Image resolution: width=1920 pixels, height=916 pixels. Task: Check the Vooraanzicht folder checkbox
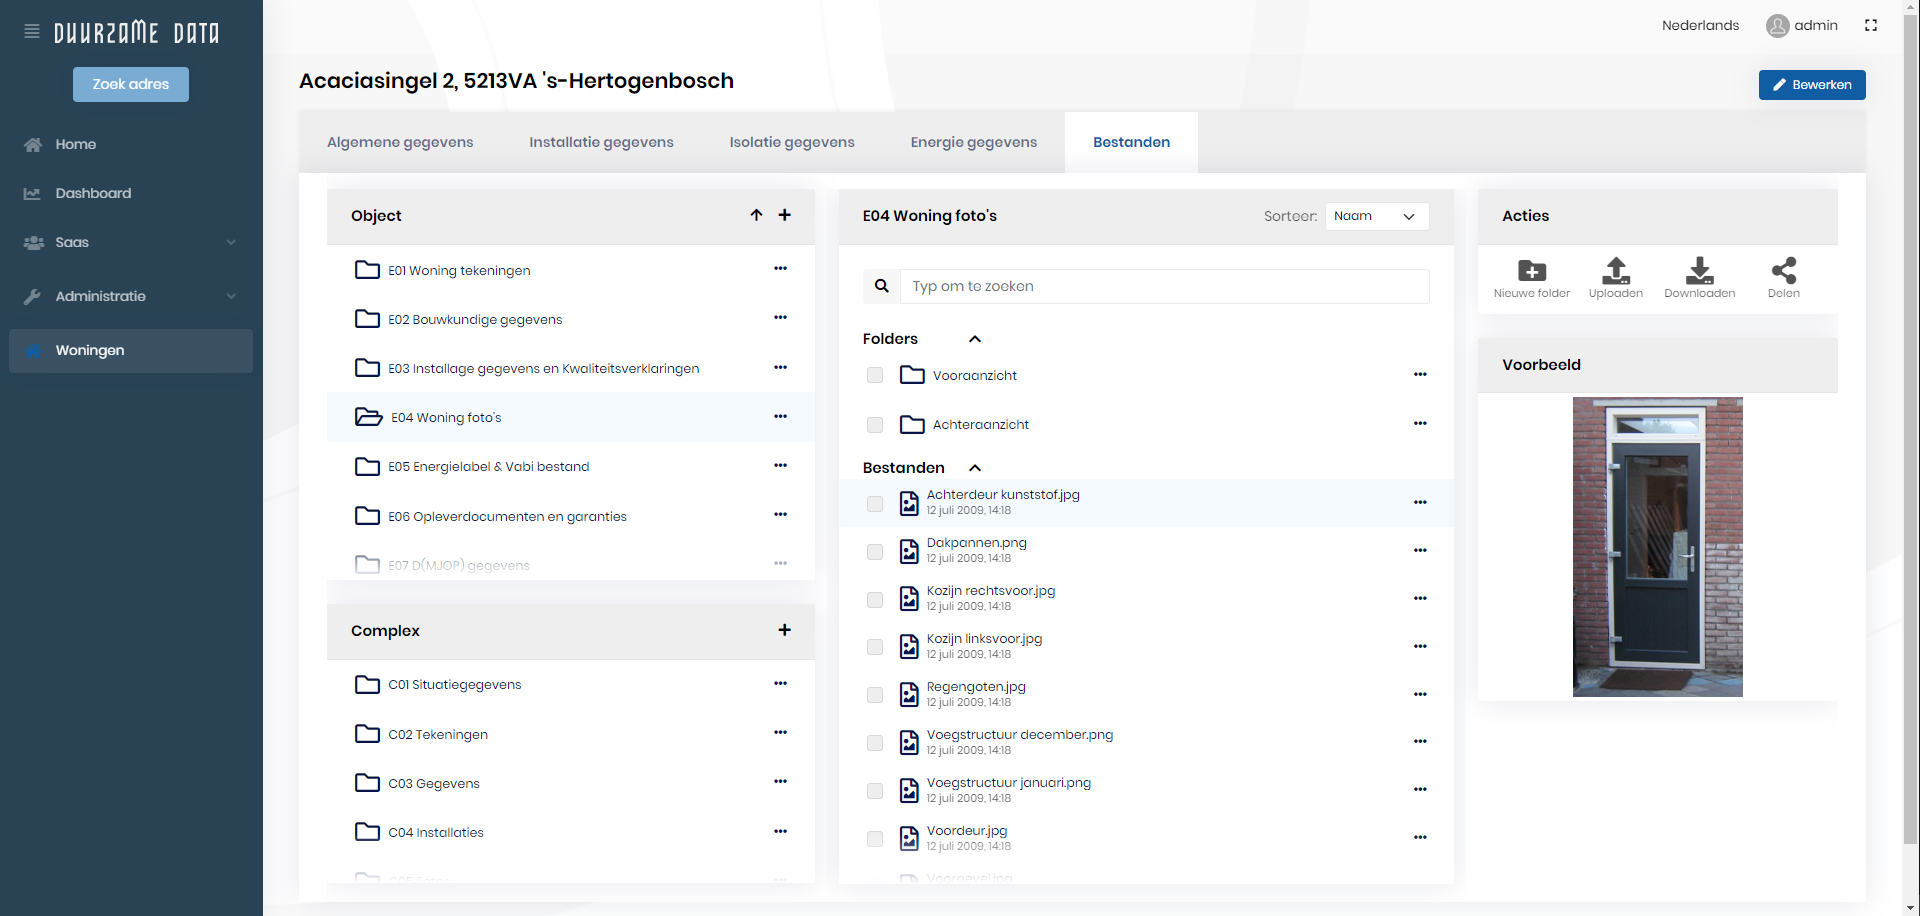click(x=875, y=376)
